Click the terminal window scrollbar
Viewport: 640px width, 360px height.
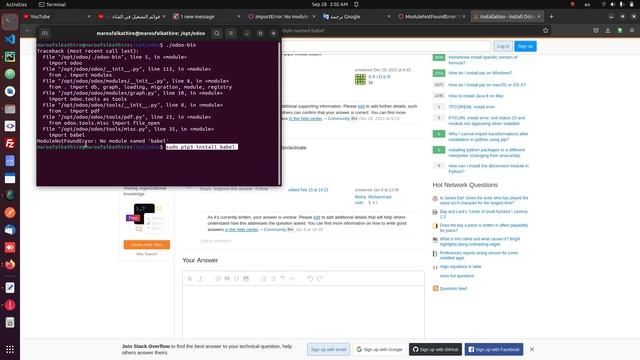click(279, 112)
